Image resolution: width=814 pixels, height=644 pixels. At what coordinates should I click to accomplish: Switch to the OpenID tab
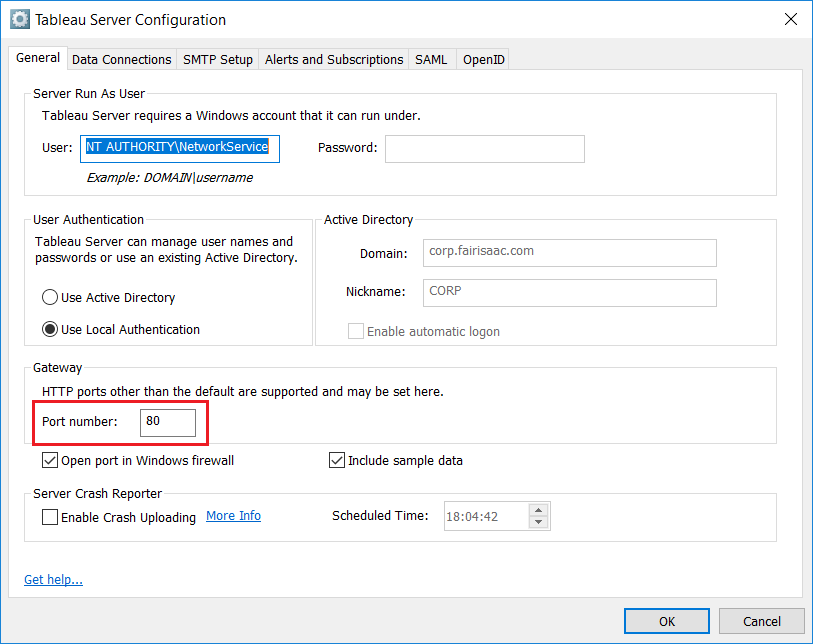coord(483,60)
